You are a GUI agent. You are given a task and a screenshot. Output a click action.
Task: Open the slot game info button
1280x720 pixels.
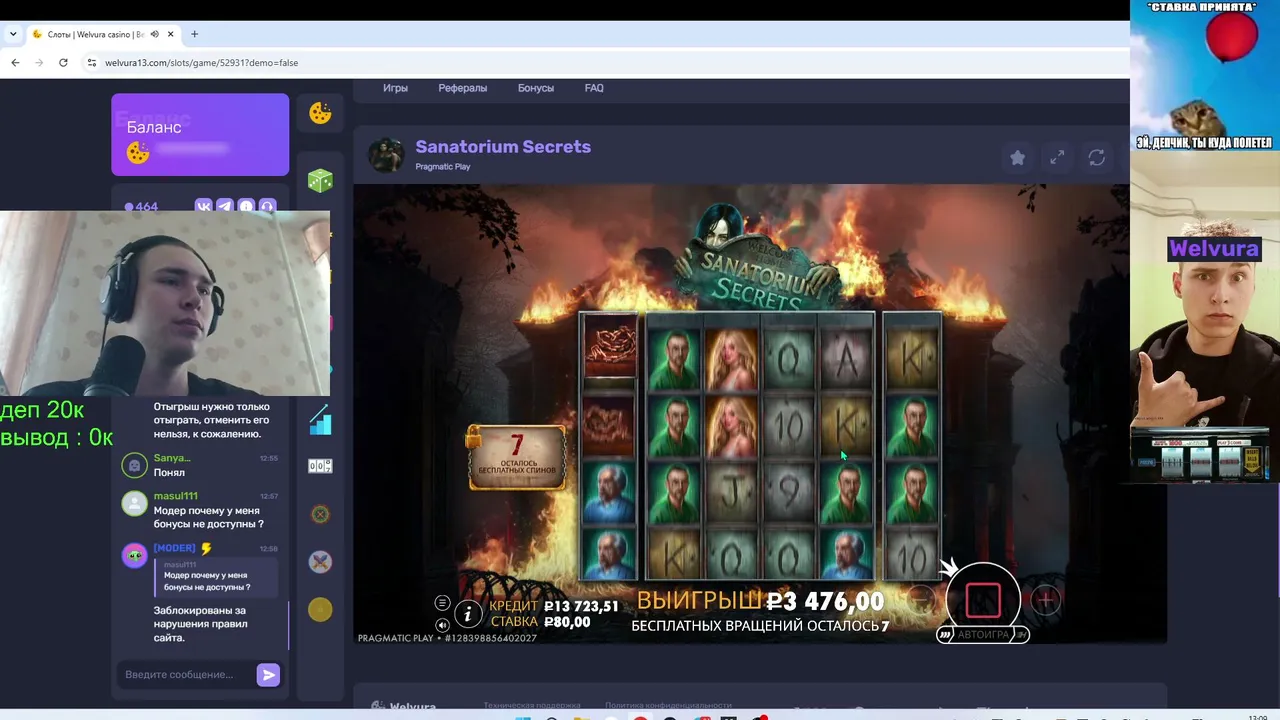click(x=468, y=614)
